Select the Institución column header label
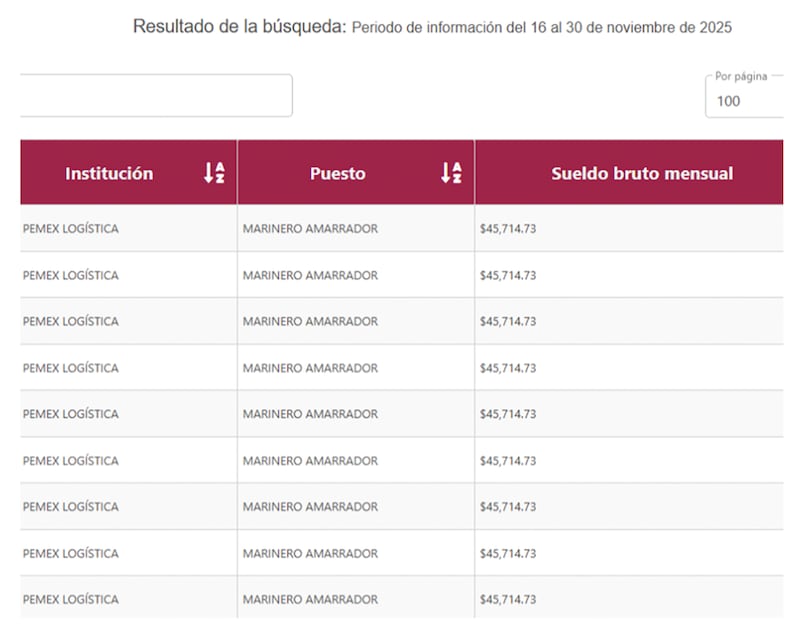800x634 pixels. coord(109,173)
